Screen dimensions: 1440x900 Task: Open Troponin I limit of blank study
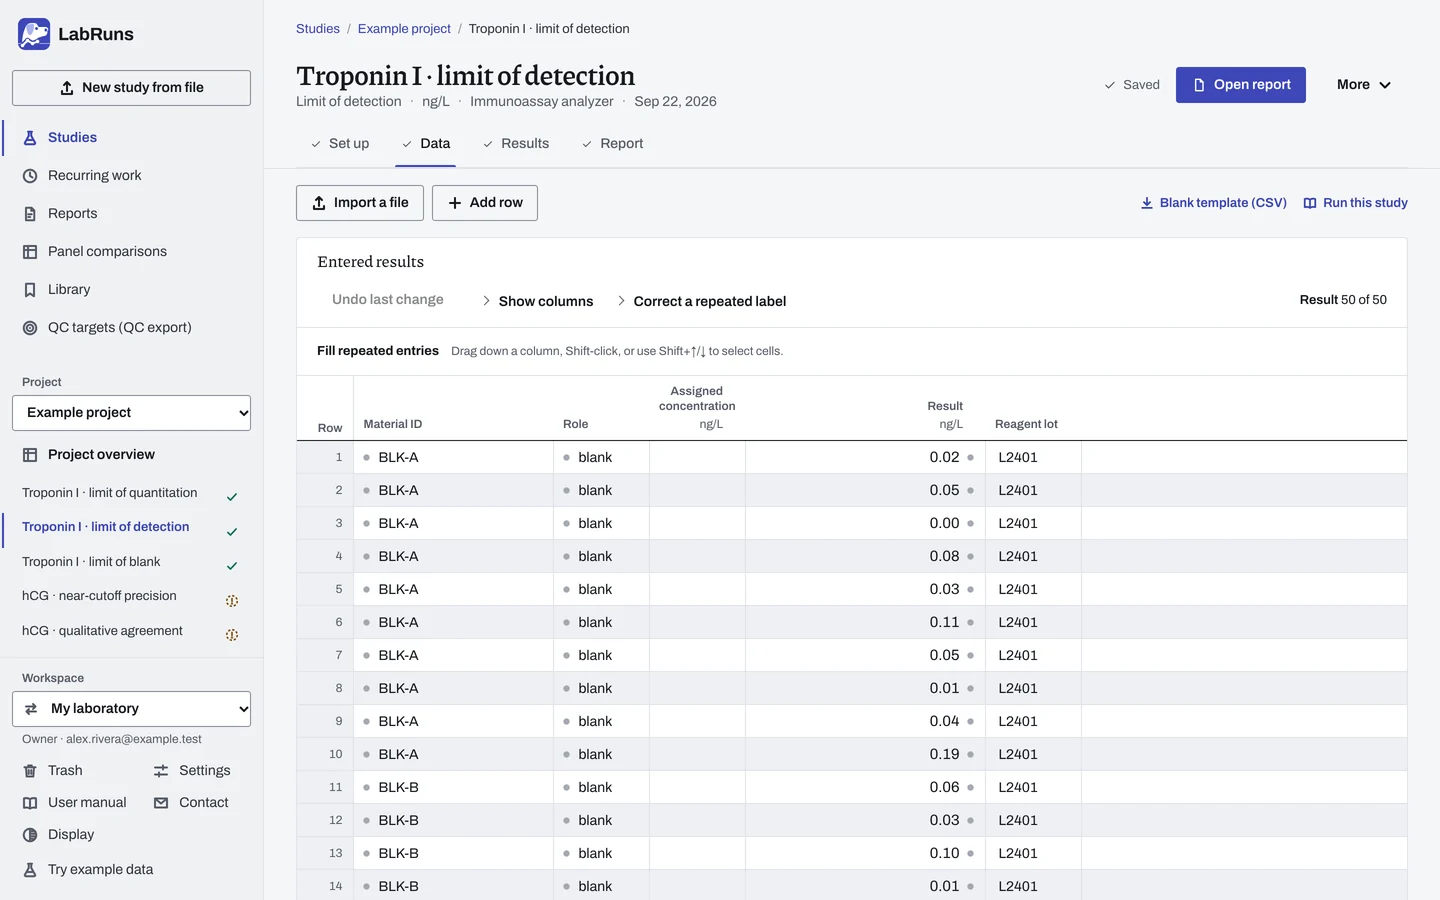click(131, 562)
